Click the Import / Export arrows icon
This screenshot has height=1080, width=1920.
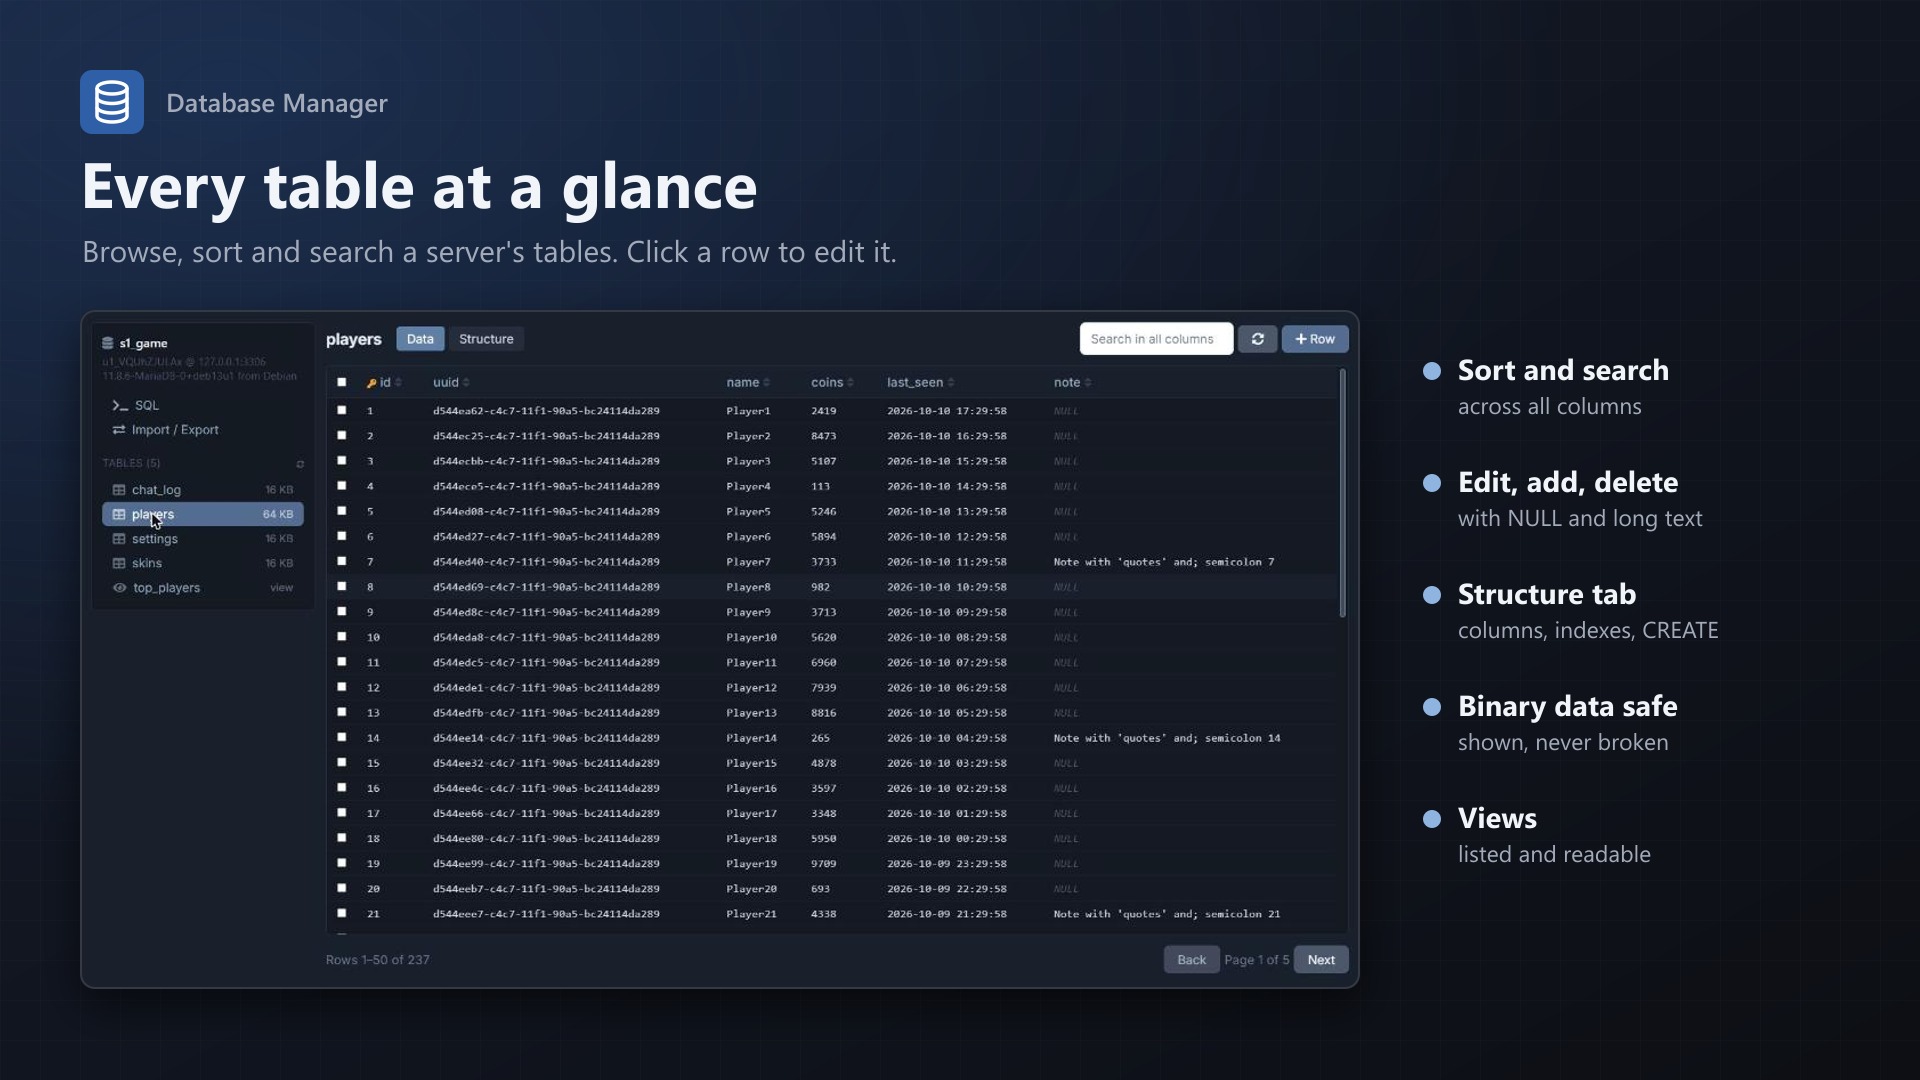pos(119,430)
